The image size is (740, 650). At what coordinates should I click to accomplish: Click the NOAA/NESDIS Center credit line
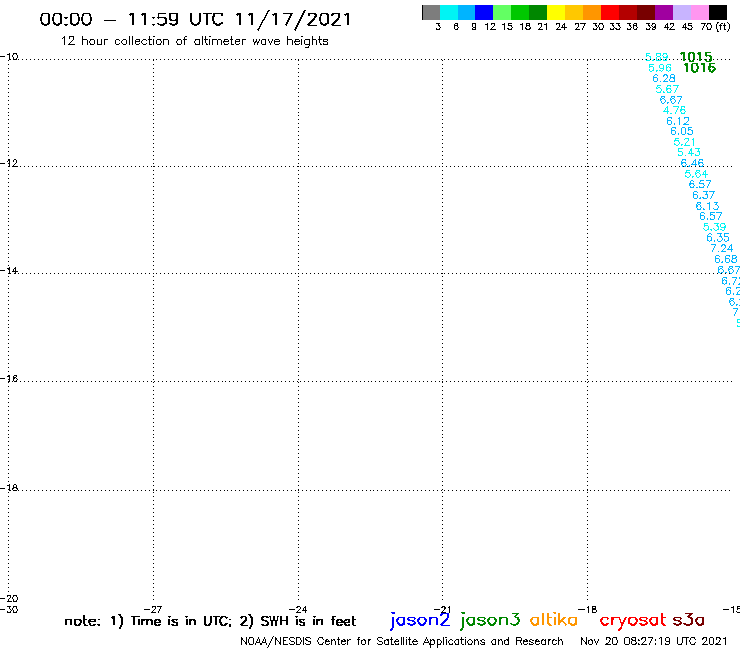402,641
